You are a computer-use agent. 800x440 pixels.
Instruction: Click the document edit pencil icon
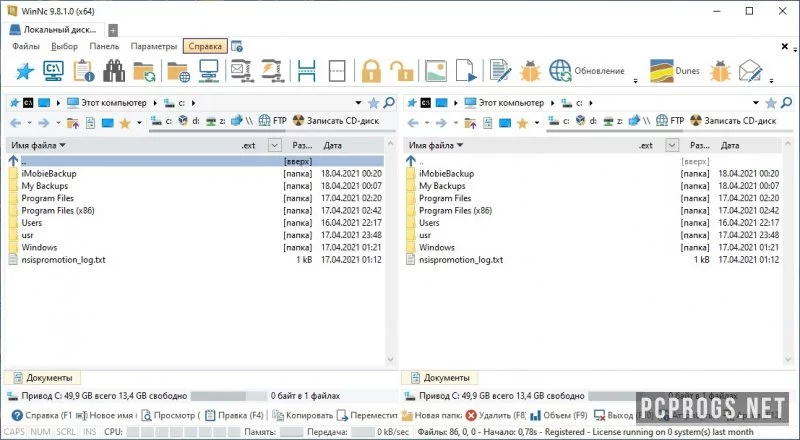tap(500, 71)
